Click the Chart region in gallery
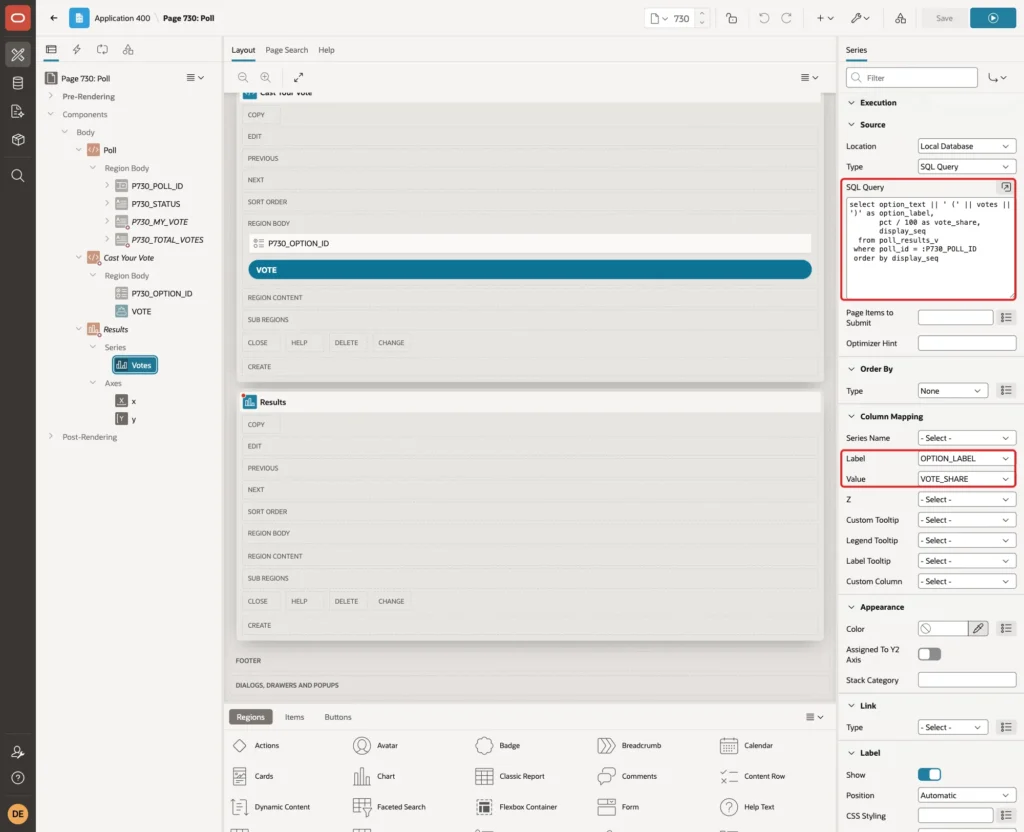The width and height of the screenshot is (1024, 832). point(374,776)
